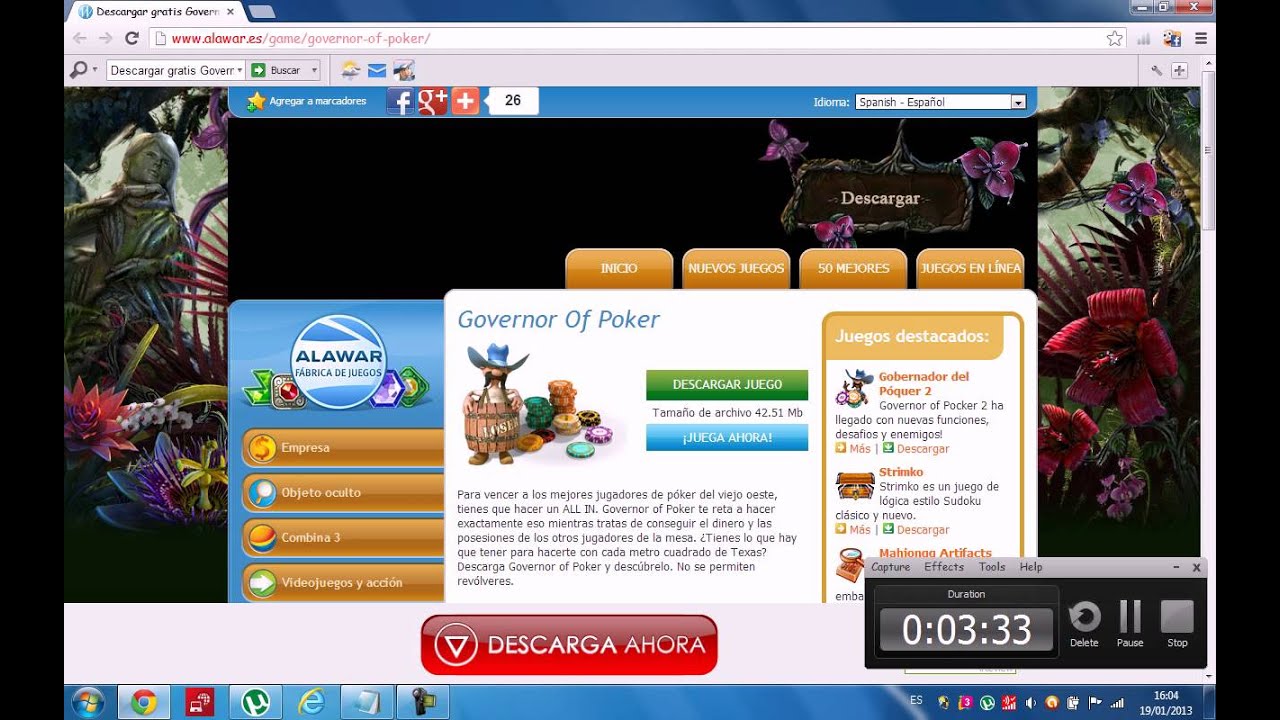The width and height of the screenshot is (1280, 720).
Task: Click the Mahjongg Artifacts game link
Action: [x=935, y=553]
